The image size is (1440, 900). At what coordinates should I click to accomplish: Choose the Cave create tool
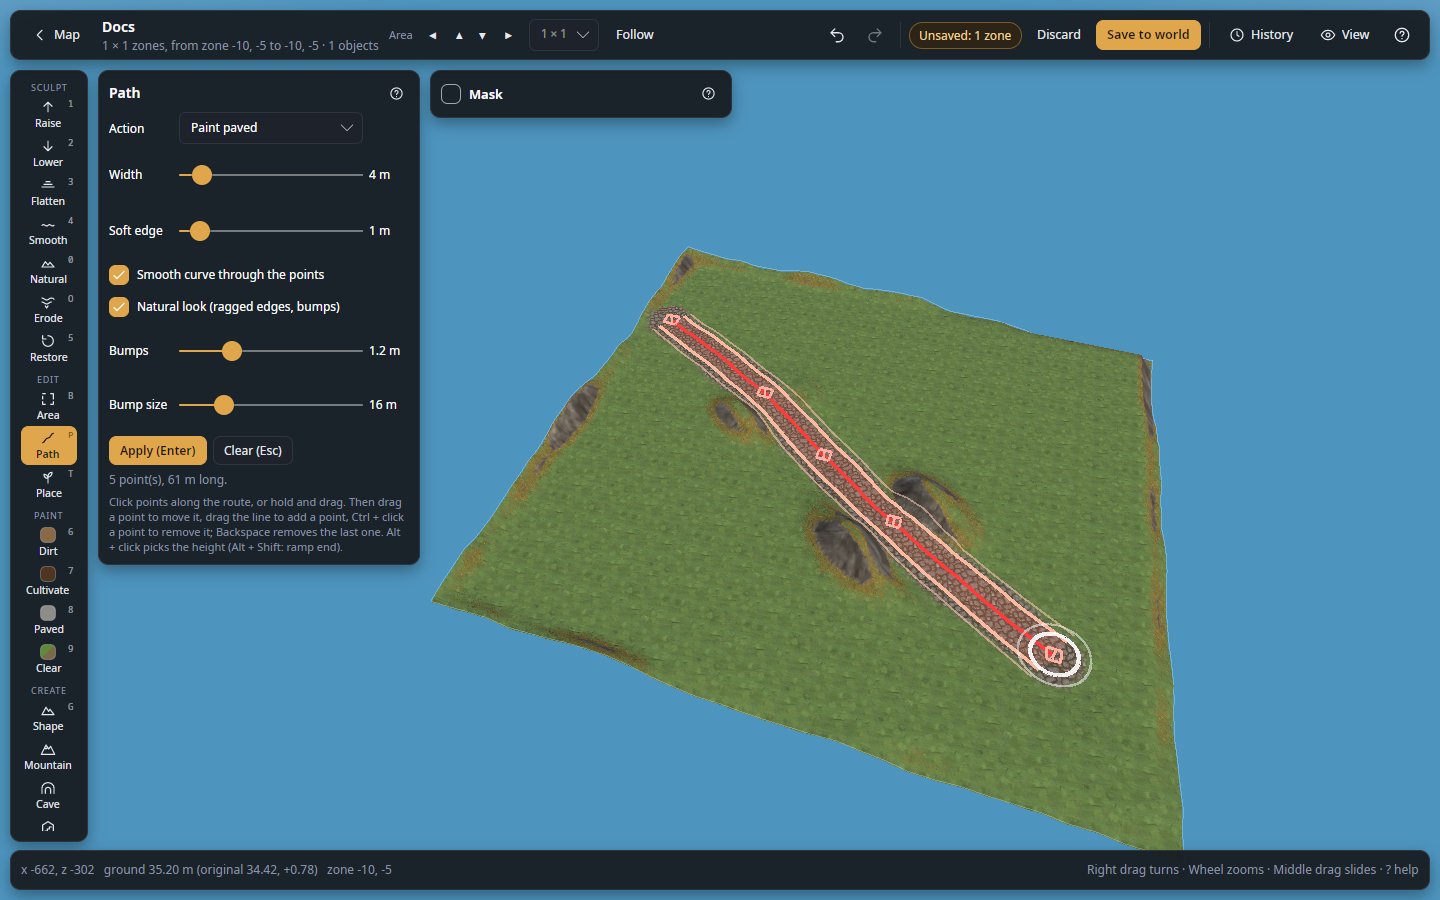tap(48, 795)
